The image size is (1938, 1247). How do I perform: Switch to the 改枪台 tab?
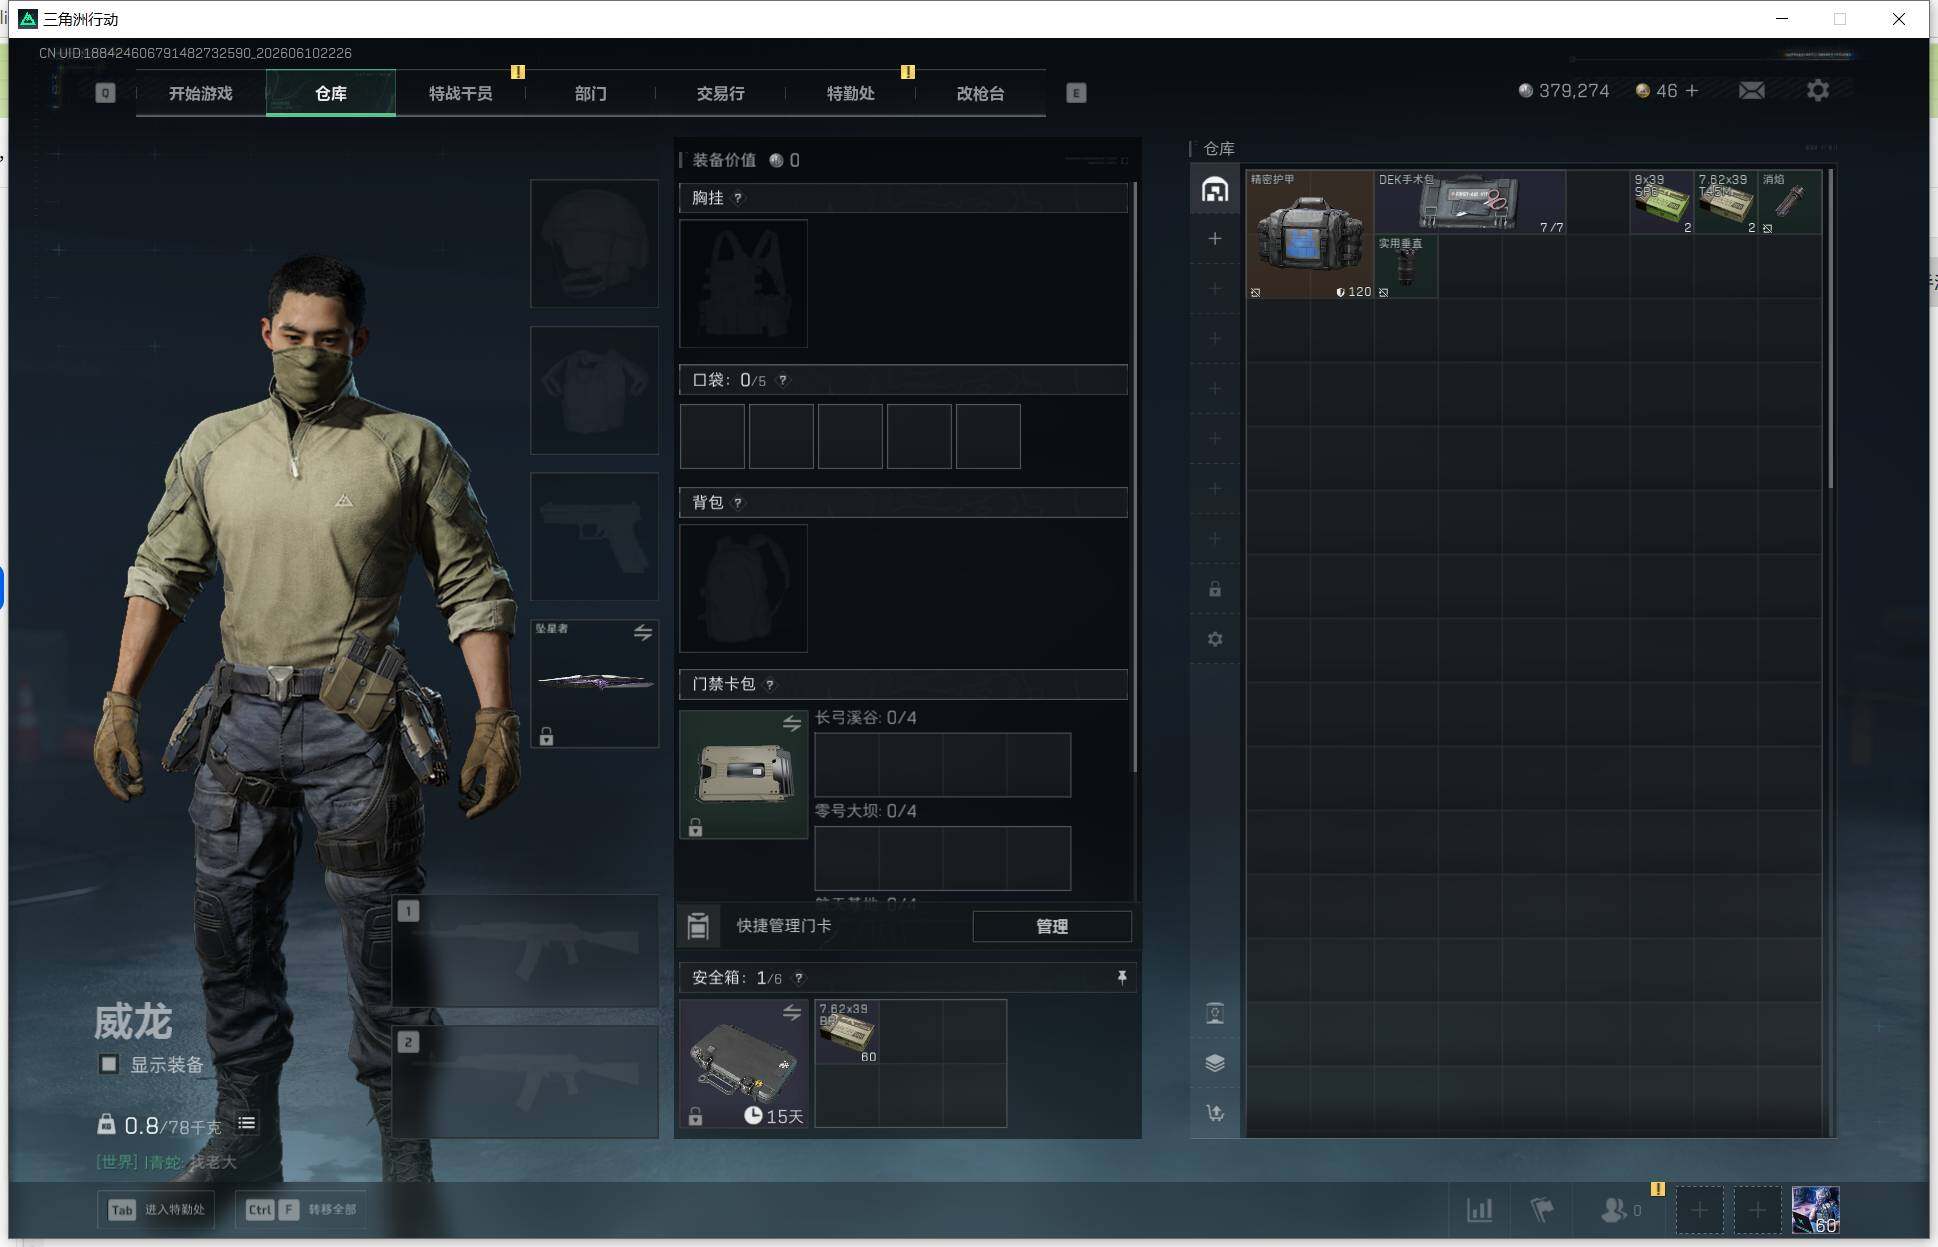click(x=980, y=93)
